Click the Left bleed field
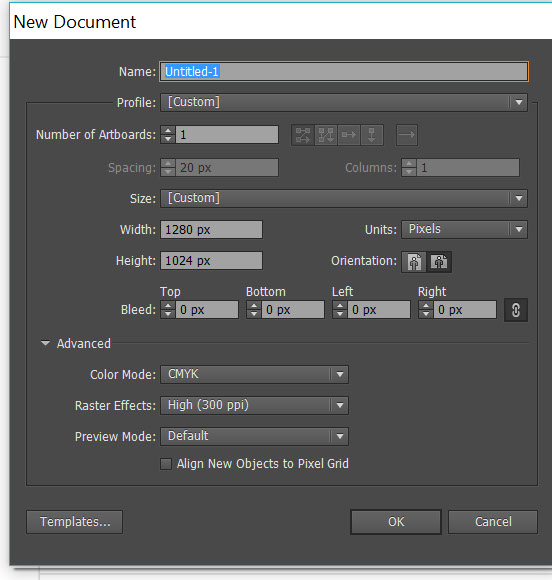The width and height of the screenshot is (552, 580). click(378, 310)
